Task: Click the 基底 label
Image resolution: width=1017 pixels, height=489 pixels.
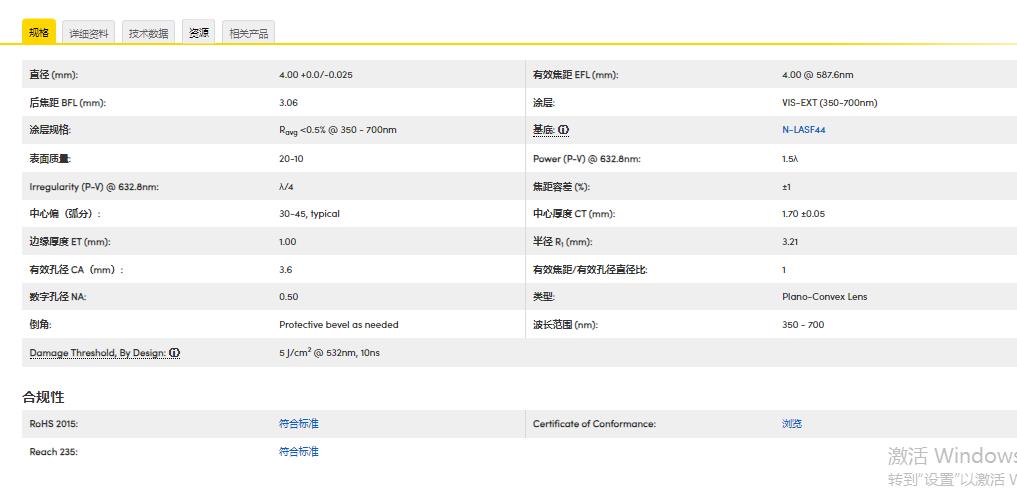Action: (x=543, y=130)
